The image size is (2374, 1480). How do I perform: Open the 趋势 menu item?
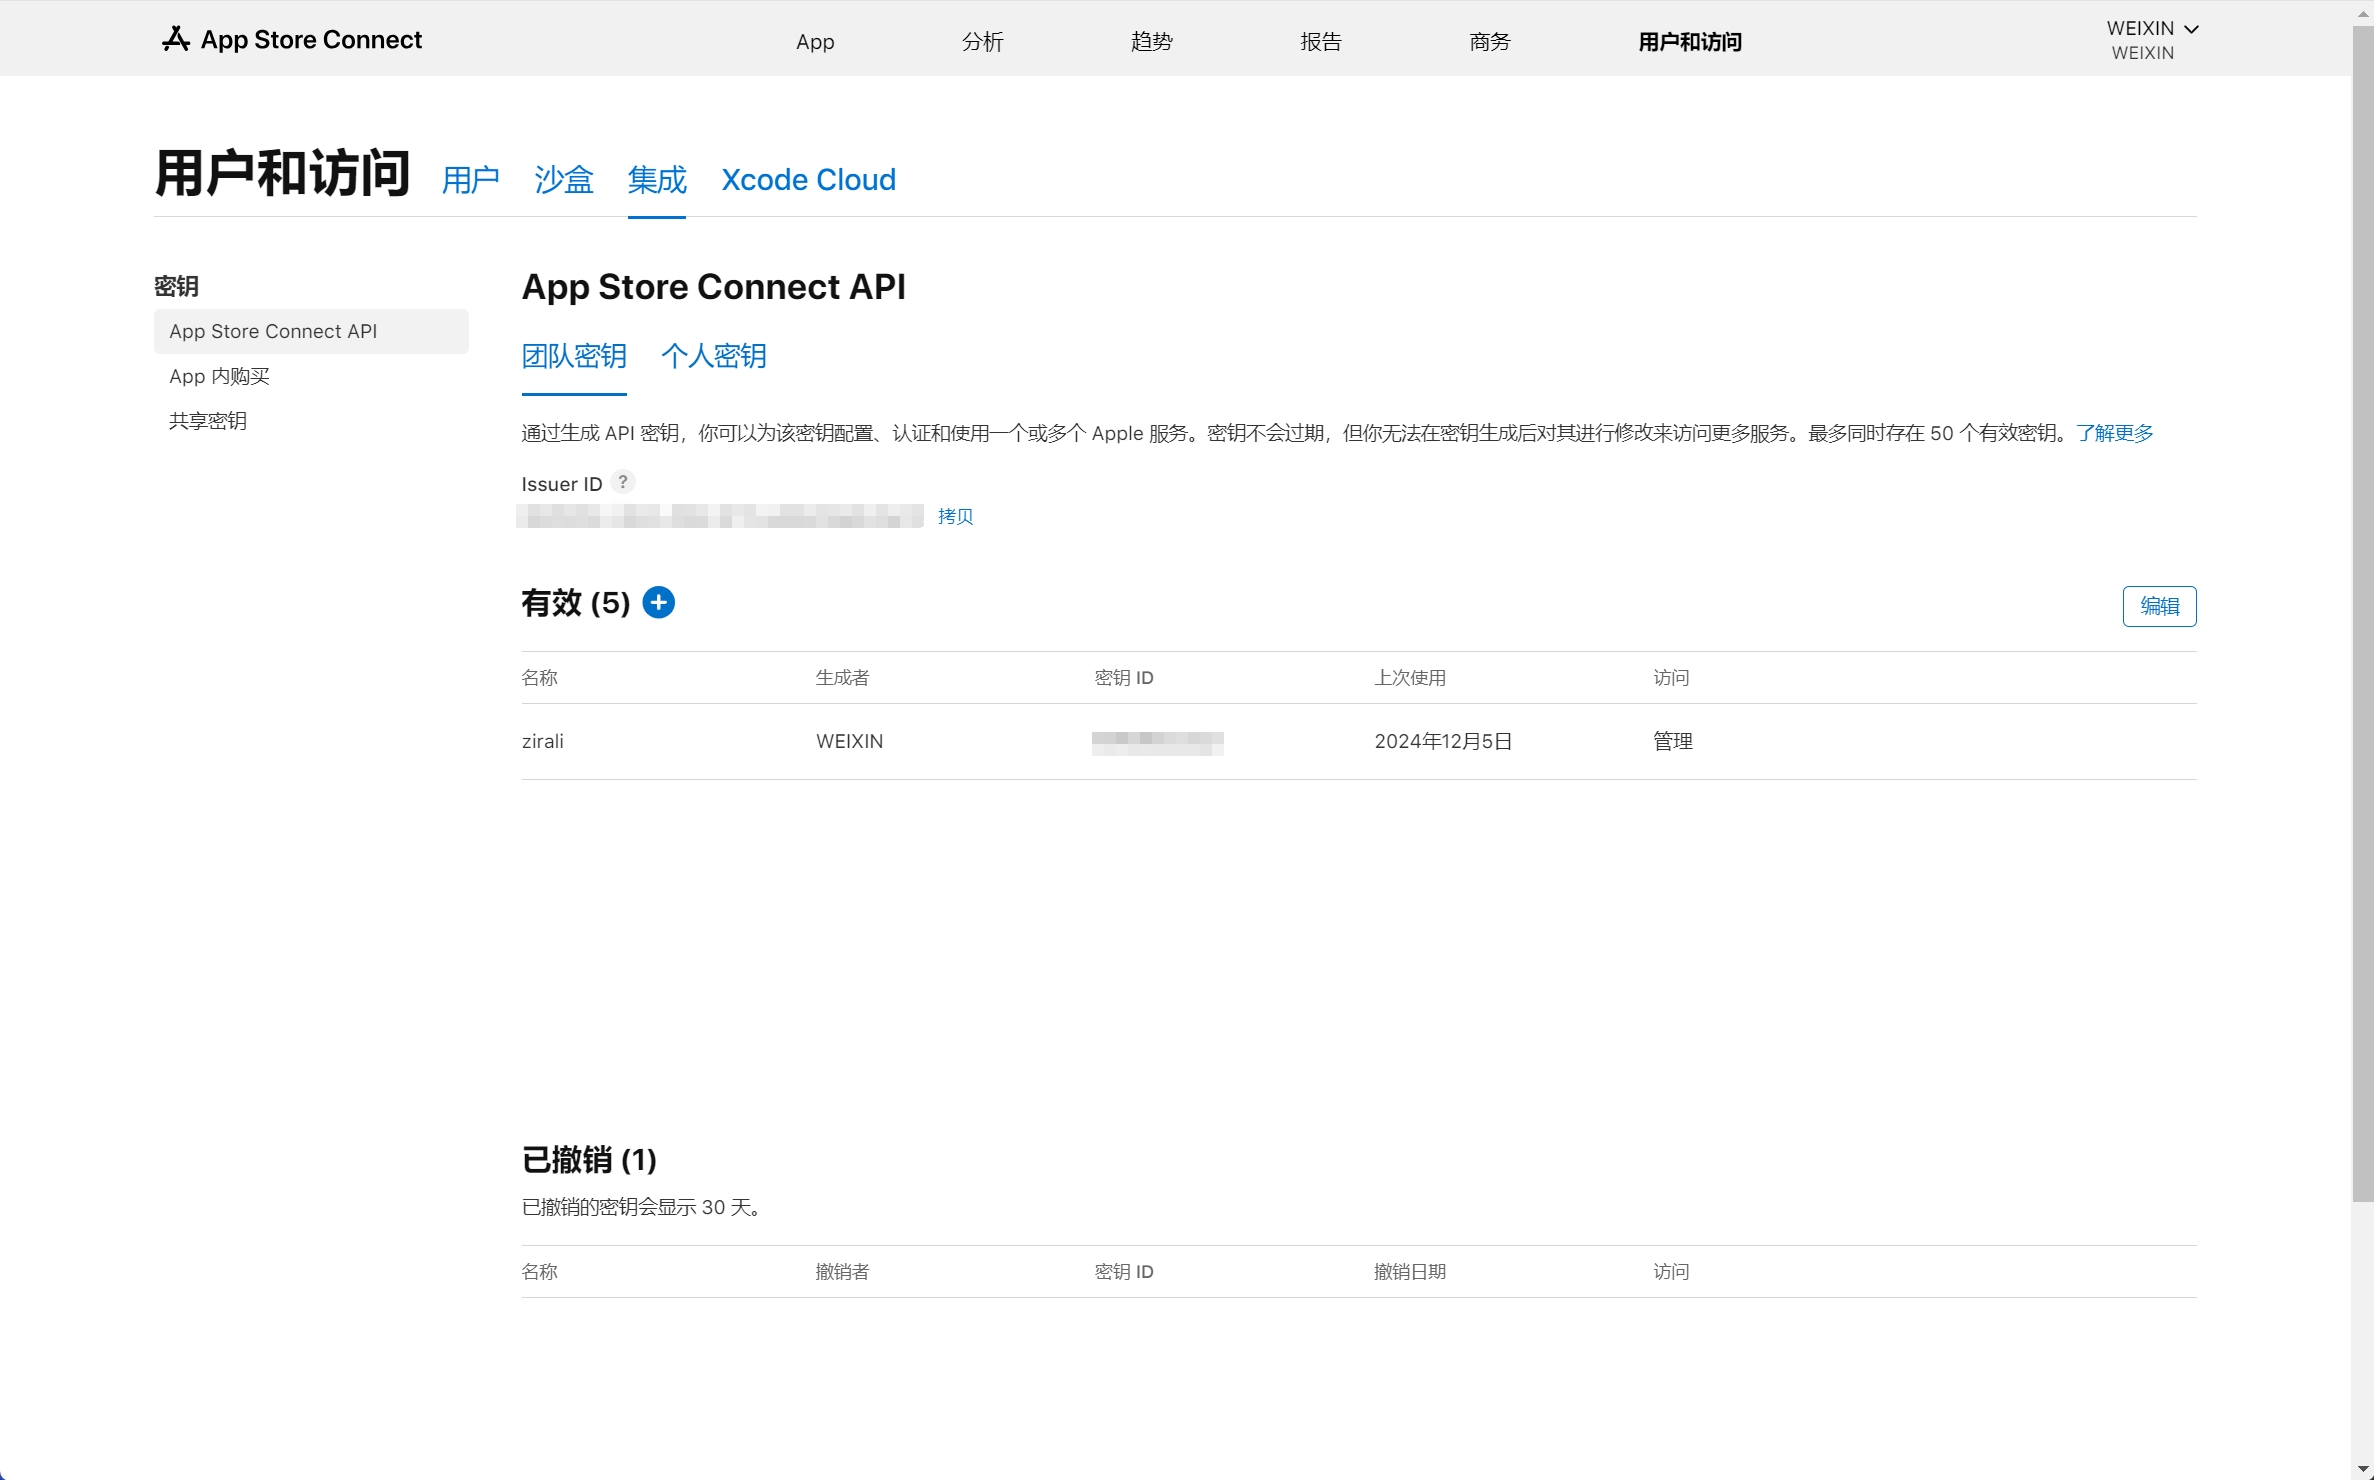(x=1152, y=41)
